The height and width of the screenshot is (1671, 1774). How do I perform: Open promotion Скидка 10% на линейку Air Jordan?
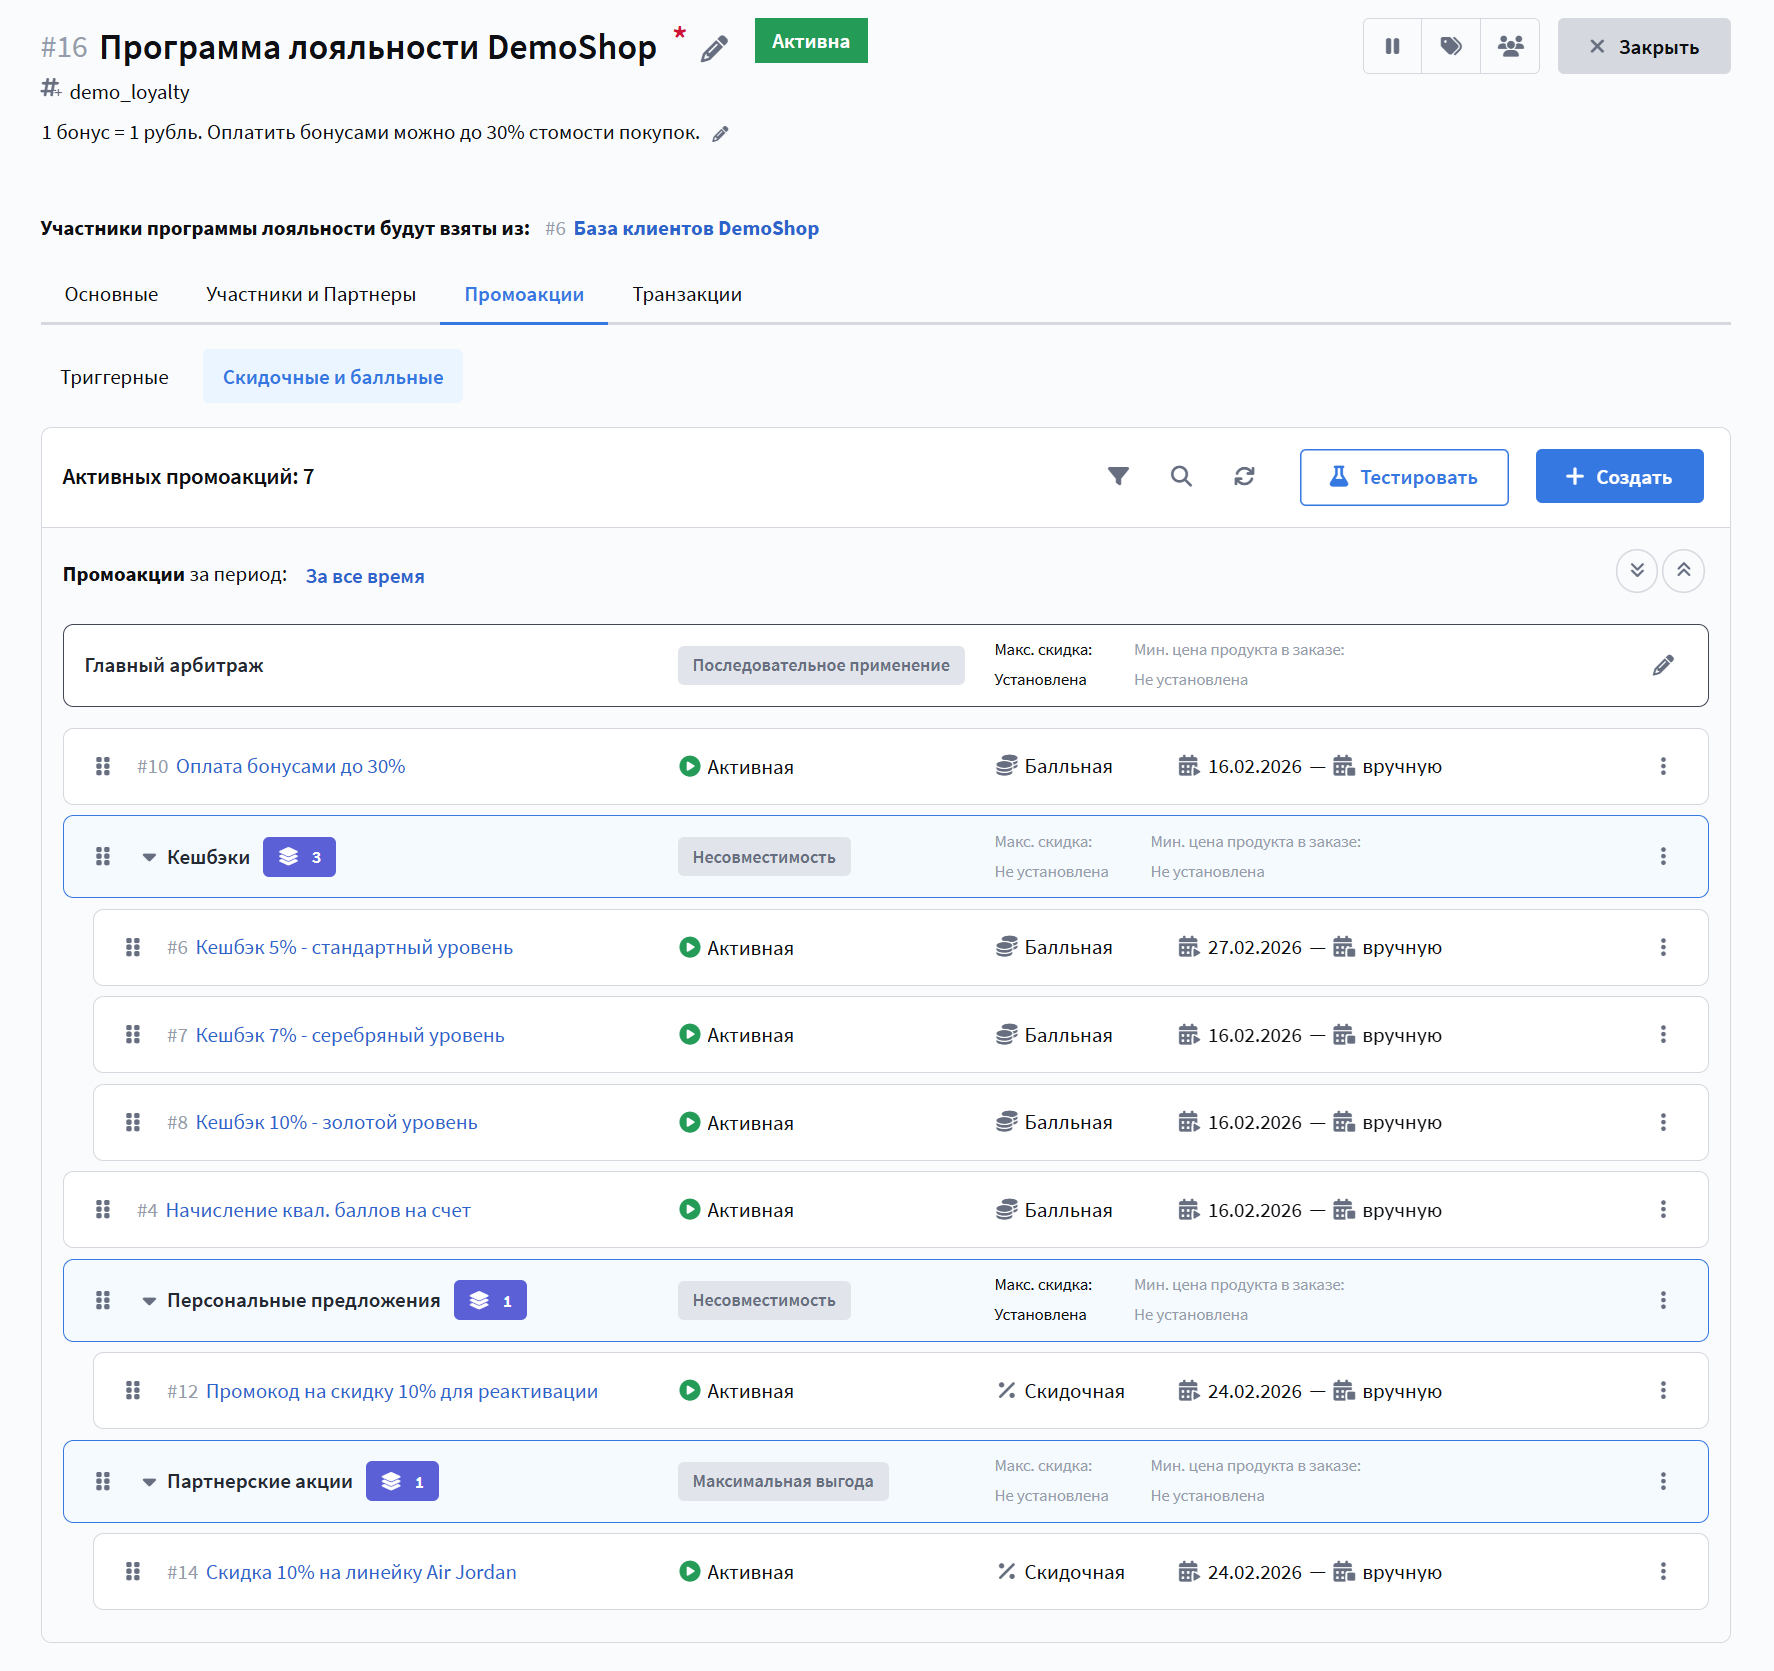click(x=361, y=1572)
